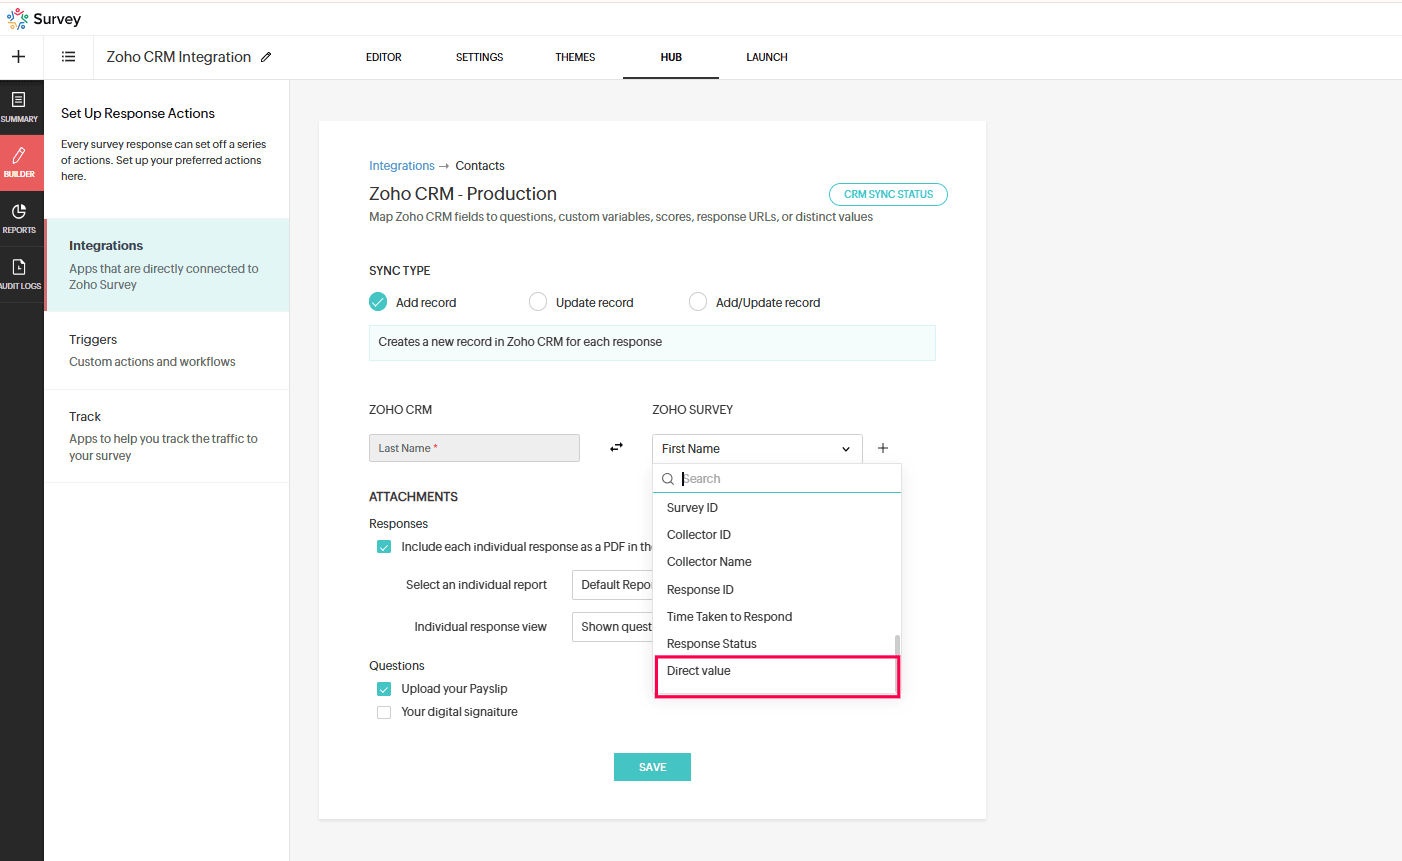The width and height of the screenshot is (1402, 861).
Task: Follow the Integrations breadcrumb link
Action: click(x=402, y=166)
